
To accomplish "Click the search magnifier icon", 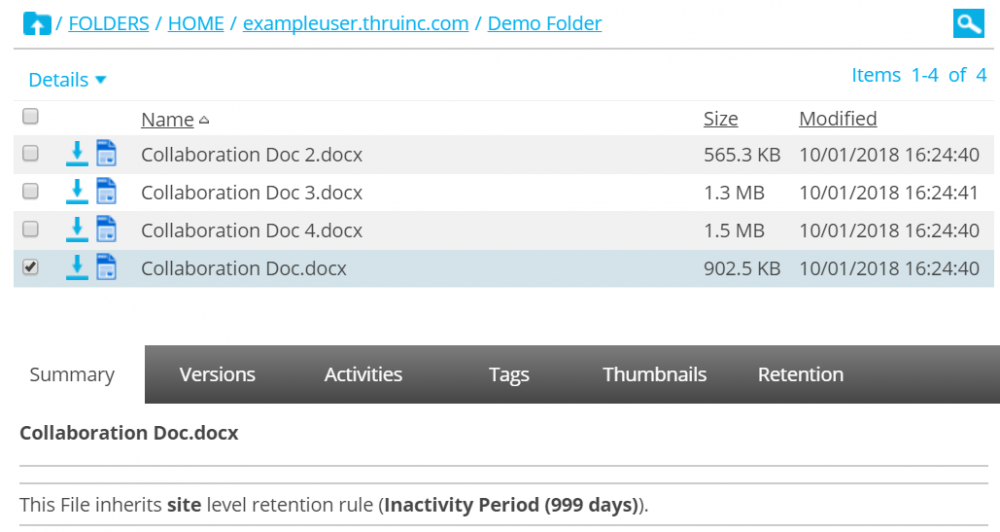I will pos(968,24).
